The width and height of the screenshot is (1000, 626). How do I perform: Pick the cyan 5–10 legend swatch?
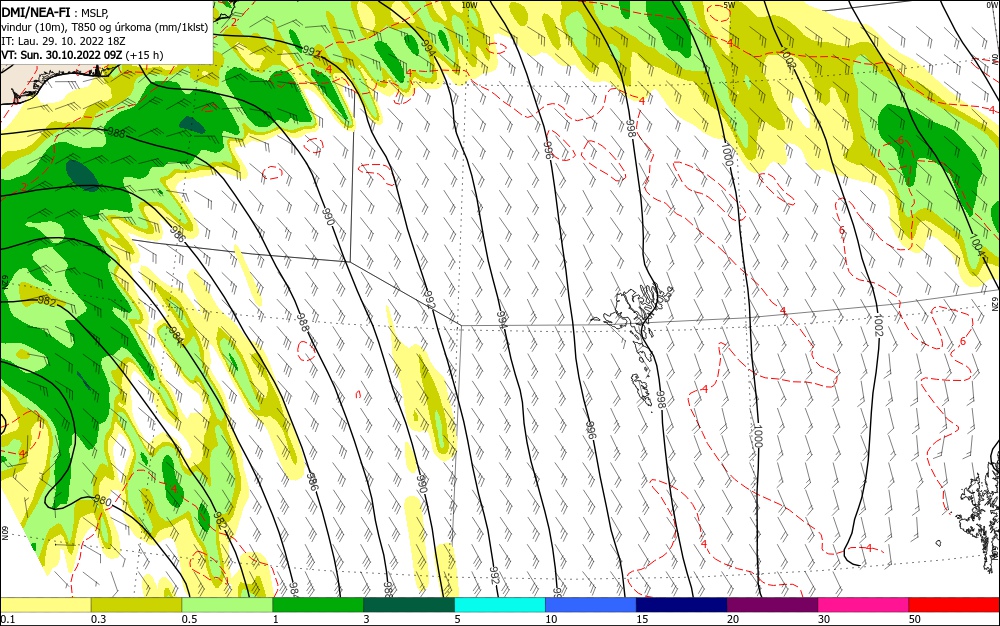coord(500,605)
